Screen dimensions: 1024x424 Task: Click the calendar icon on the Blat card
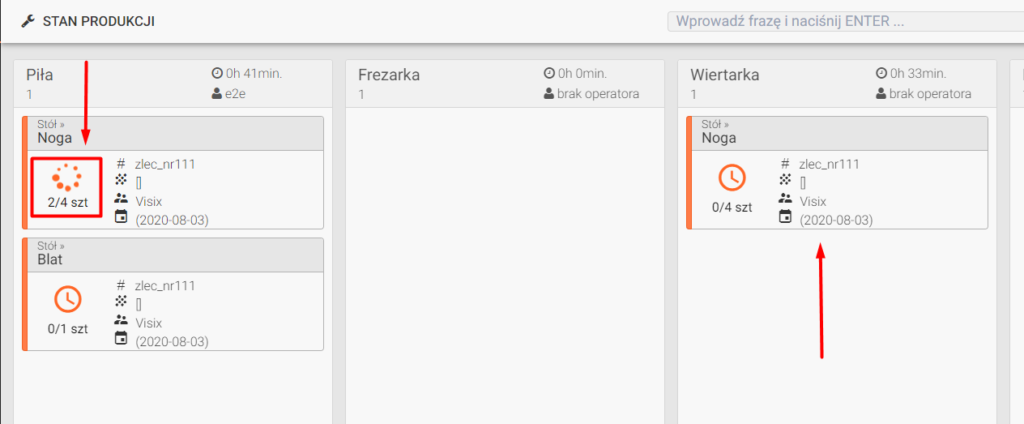(121, 339)
